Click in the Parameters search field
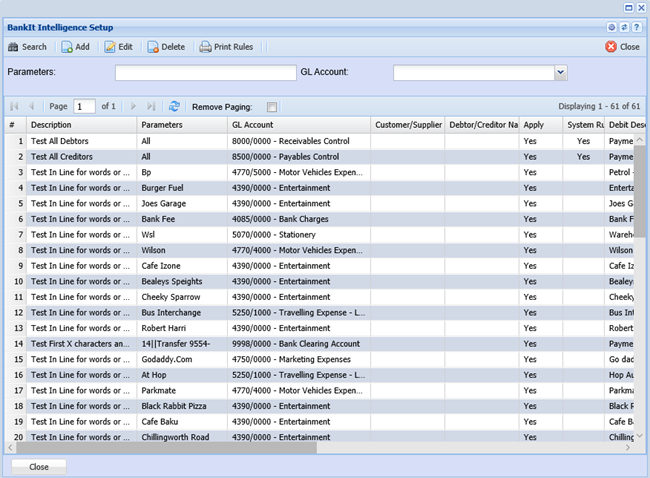The image size is (650, 478). click(x=205, y=72)
